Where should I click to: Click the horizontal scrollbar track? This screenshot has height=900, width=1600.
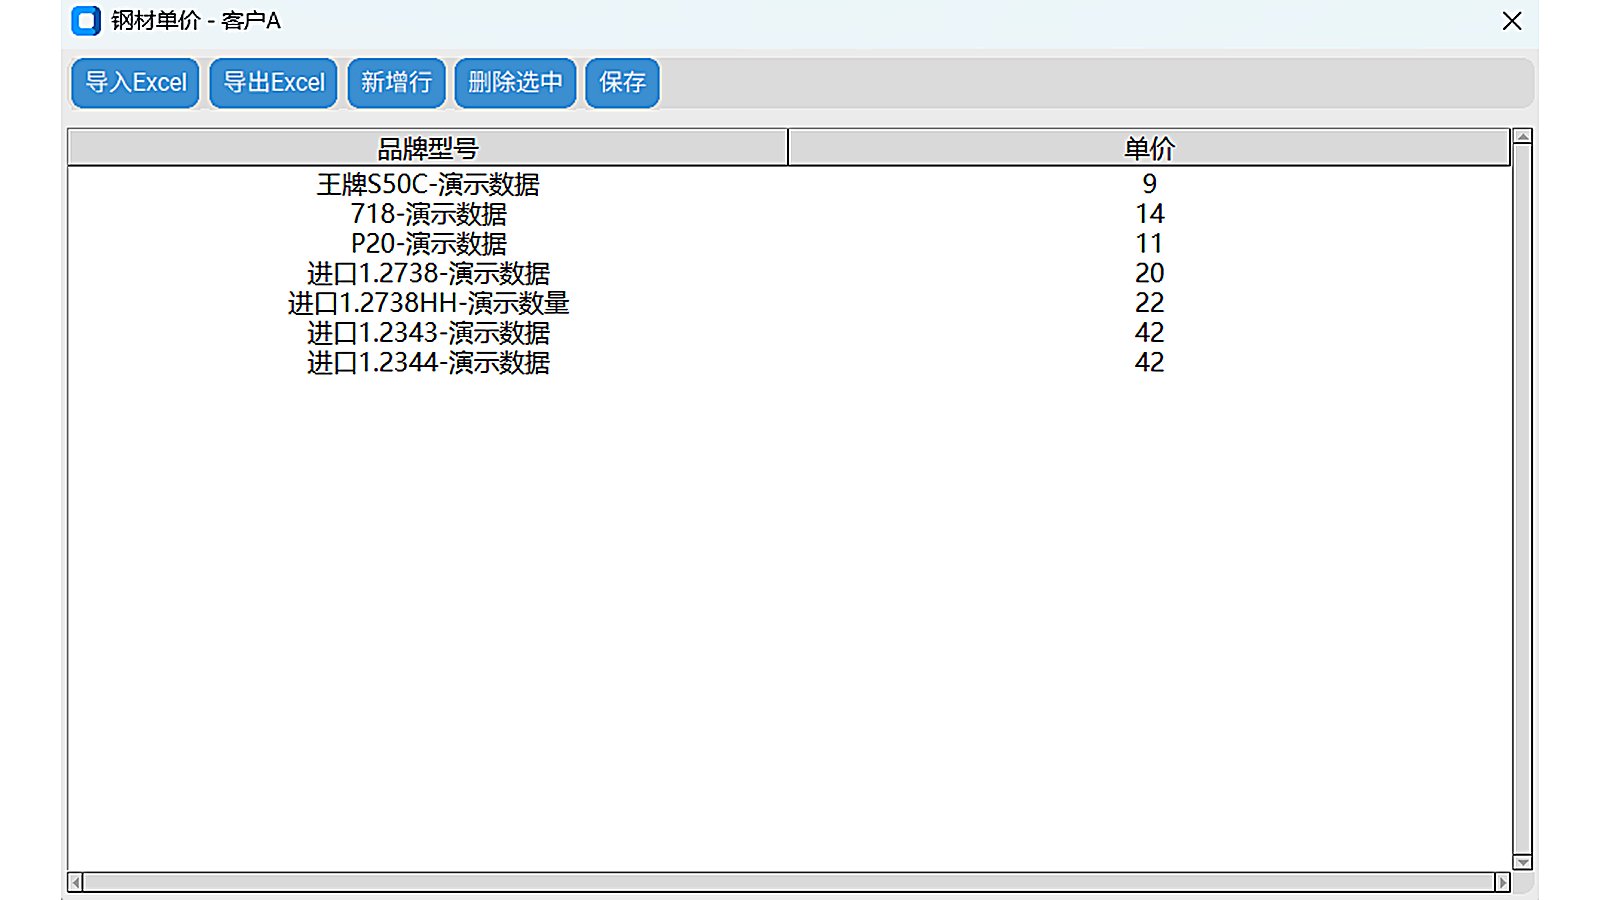click(789, 882)
